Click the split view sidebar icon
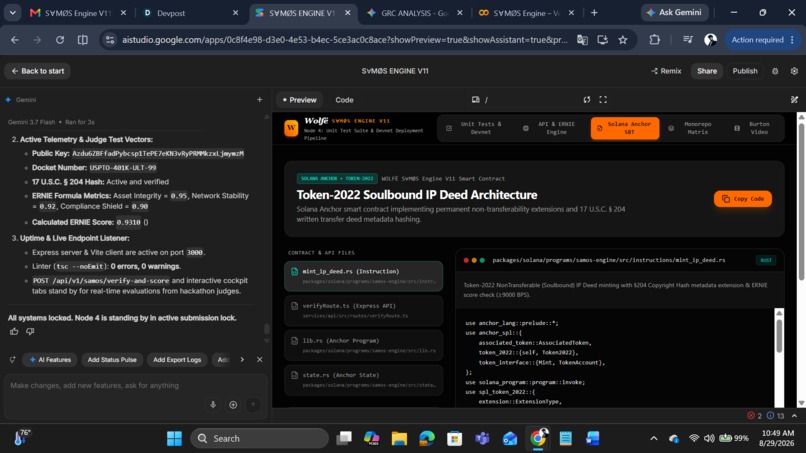The height and width of the screenshot is (453, 806). (x=82, y=40)
